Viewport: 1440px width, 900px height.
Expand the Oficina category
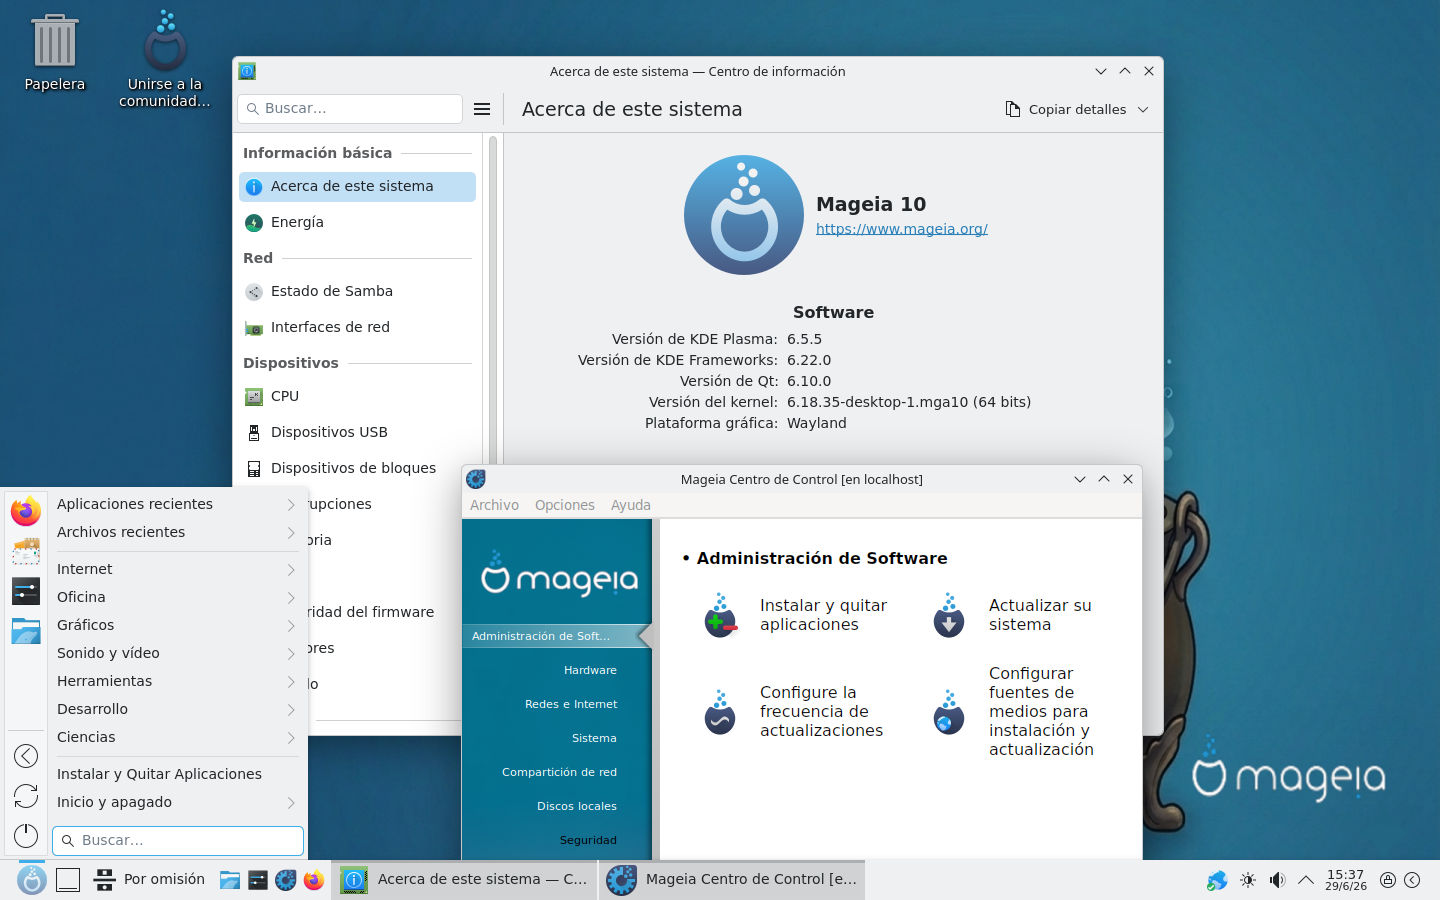point(176,597)
